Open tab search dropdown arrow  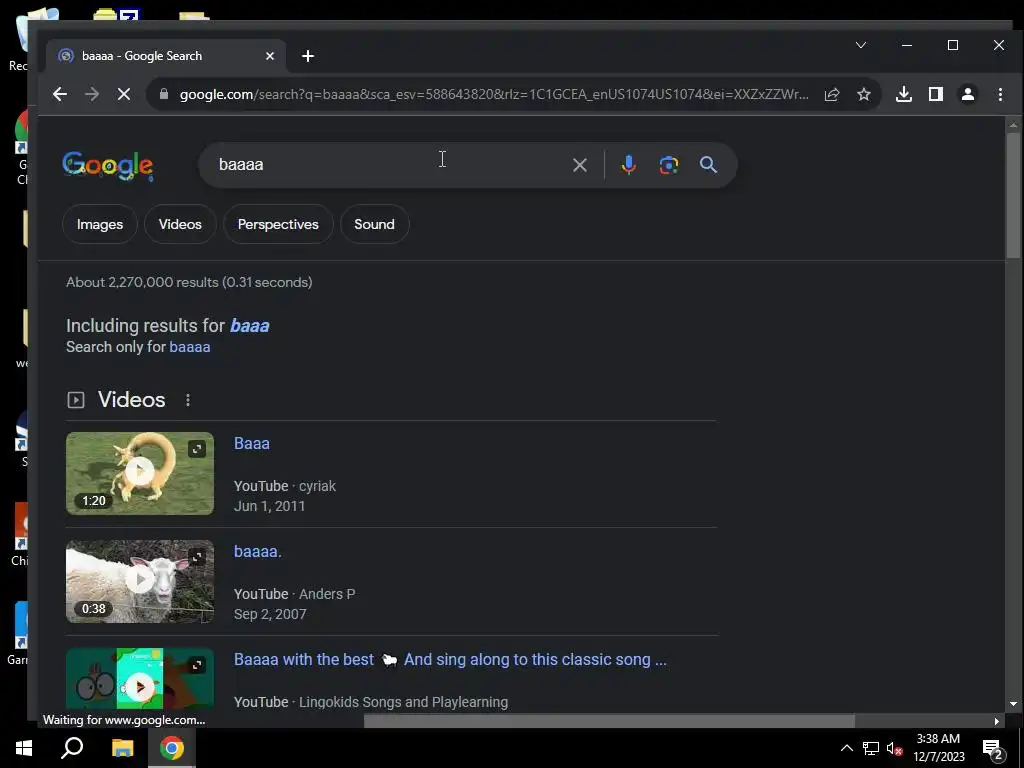(861, 45)
